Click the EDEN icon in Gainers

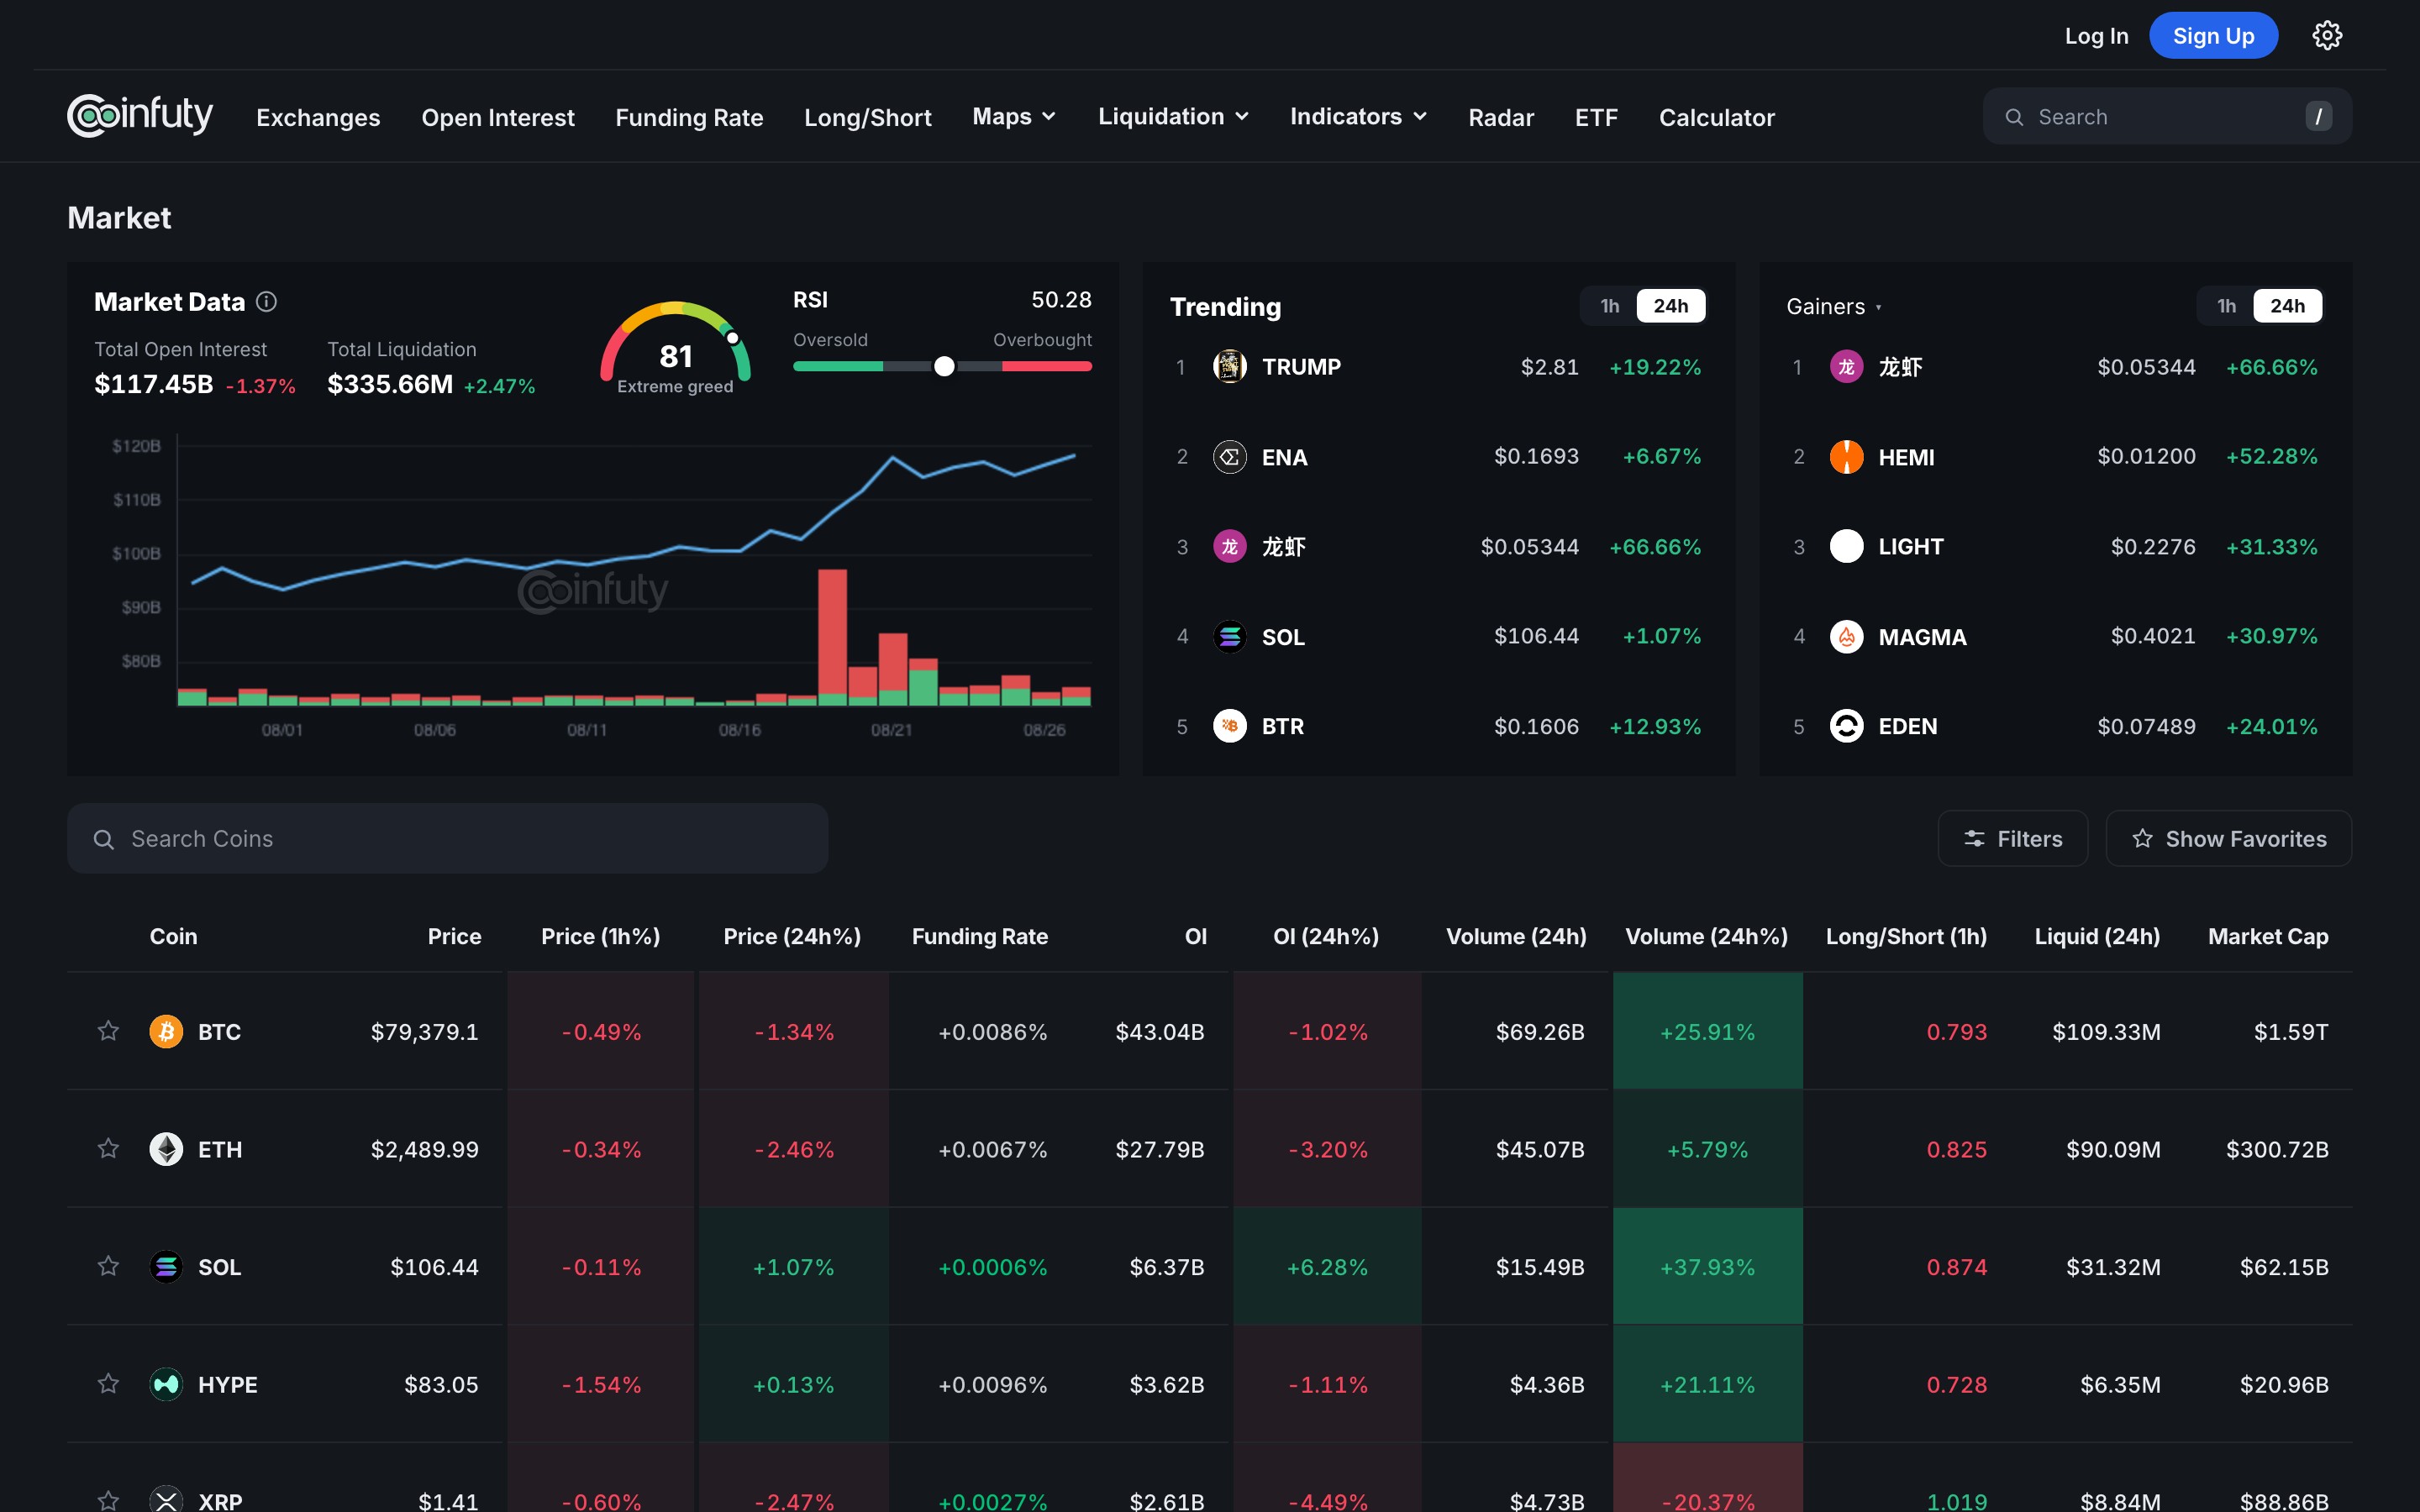(1846, 726)
